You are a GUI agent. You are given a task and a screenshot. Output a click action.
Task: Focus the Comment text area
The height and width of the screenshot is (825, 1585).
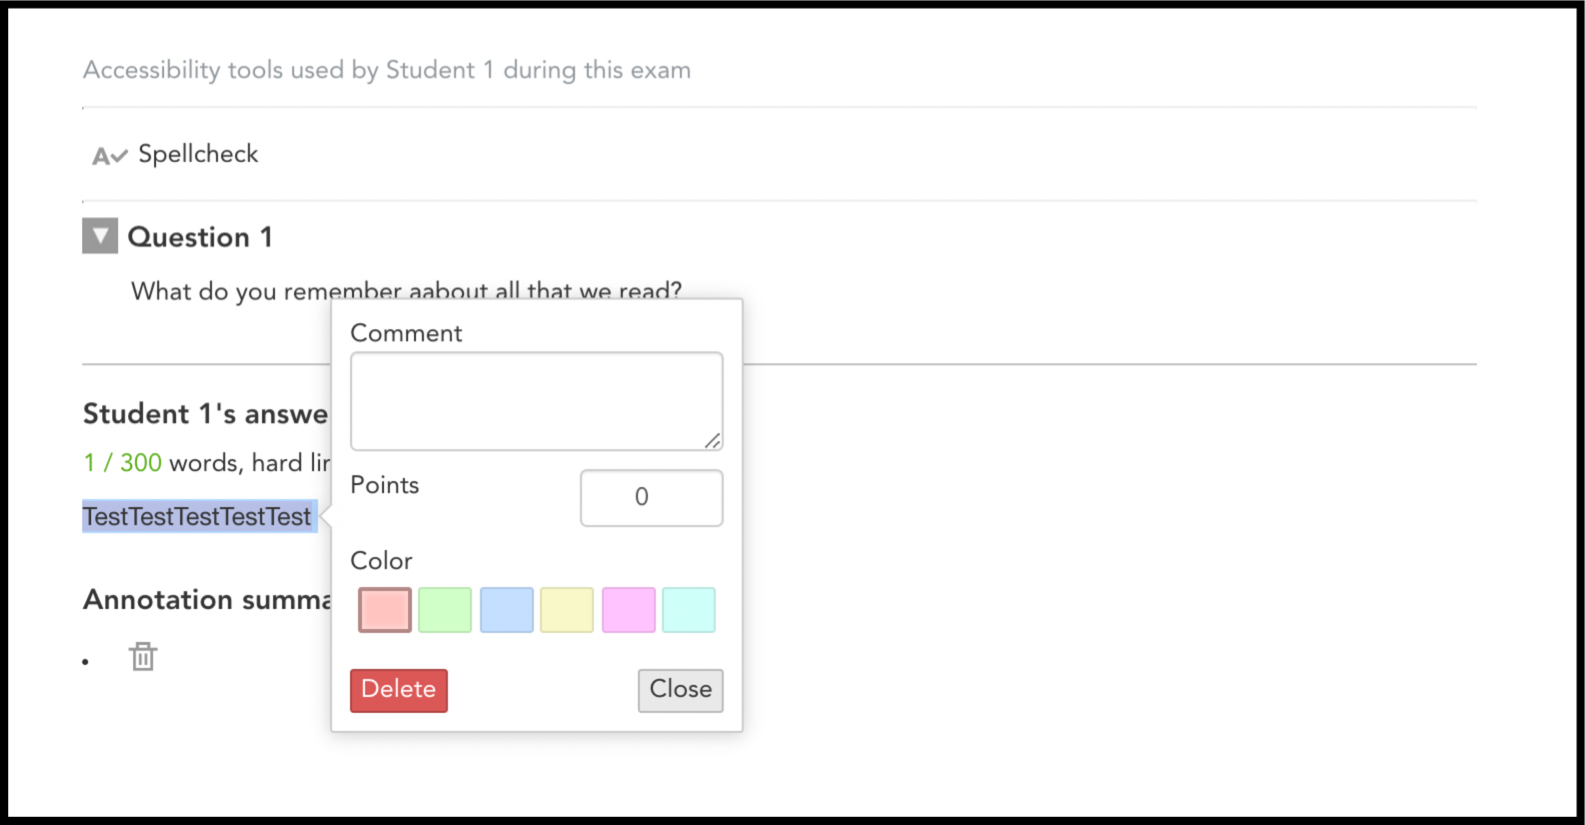536,401
